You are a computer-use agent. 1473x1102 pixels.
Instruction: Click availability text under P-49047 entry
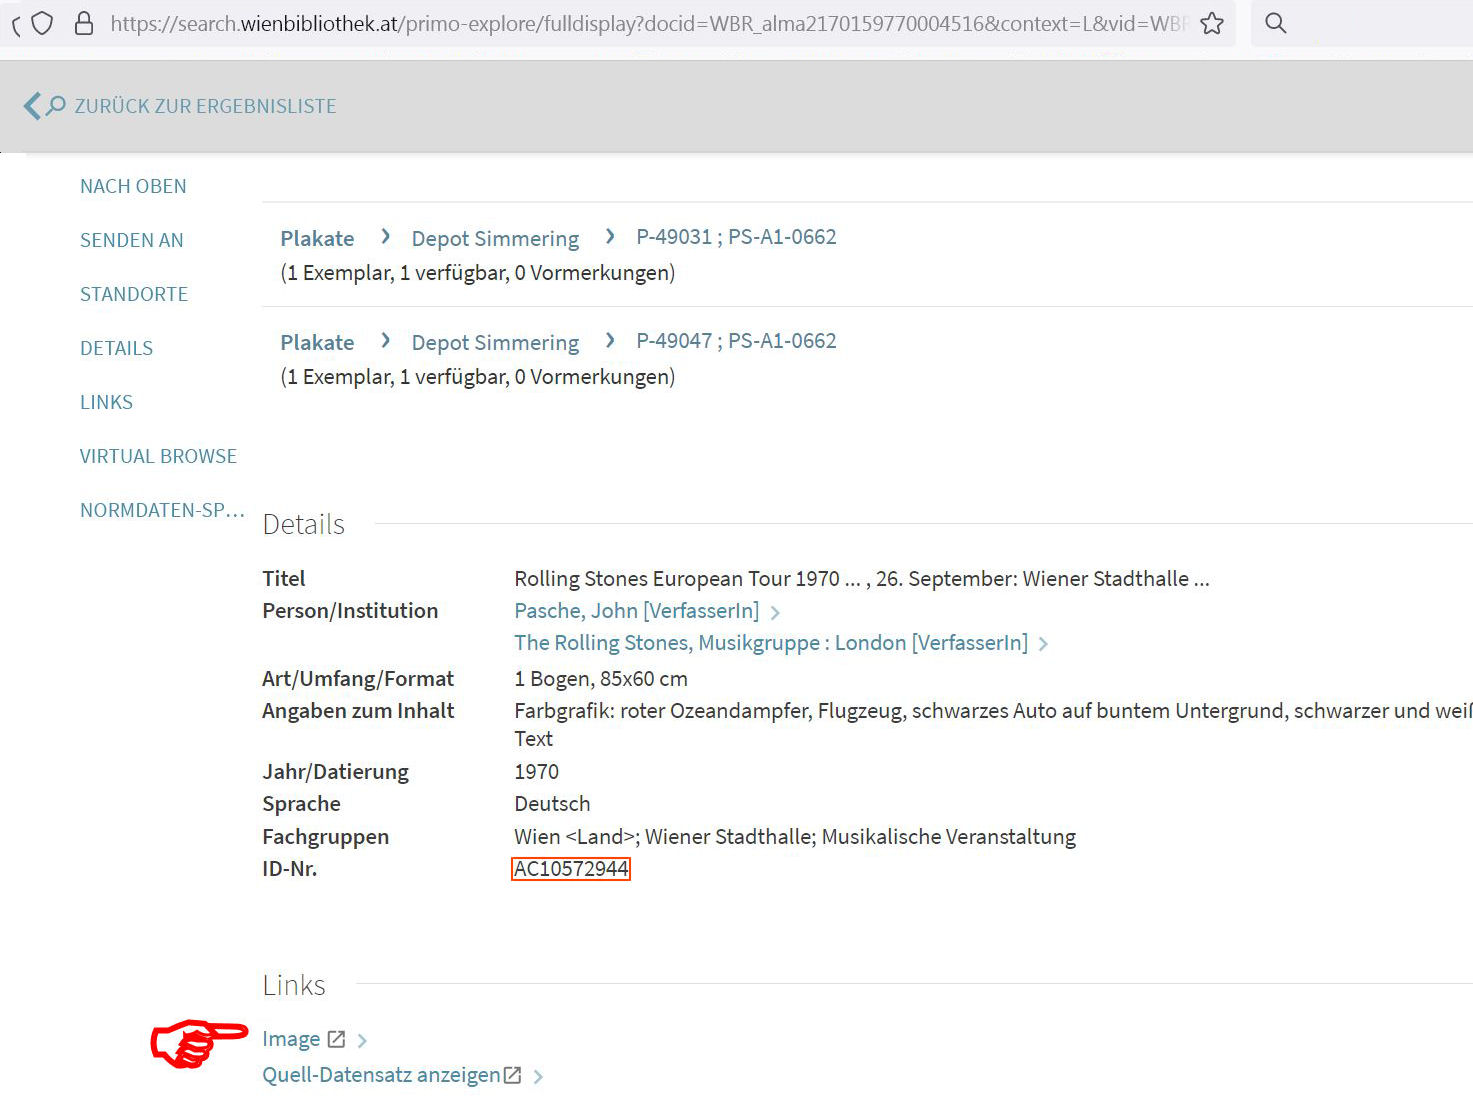point(478,377)
